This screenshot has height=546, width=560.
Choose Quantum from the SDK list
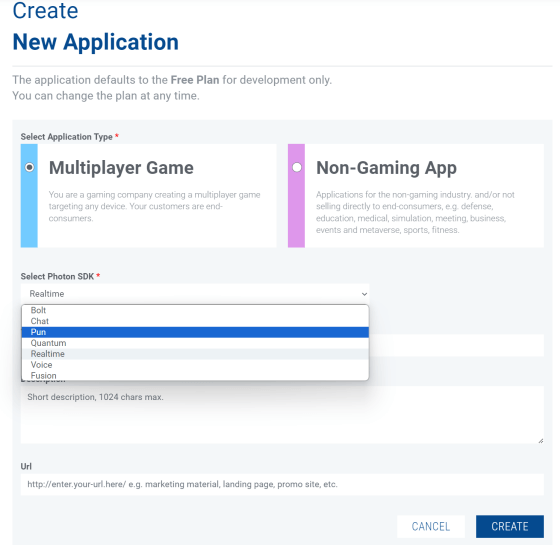[x=195, y=343]
